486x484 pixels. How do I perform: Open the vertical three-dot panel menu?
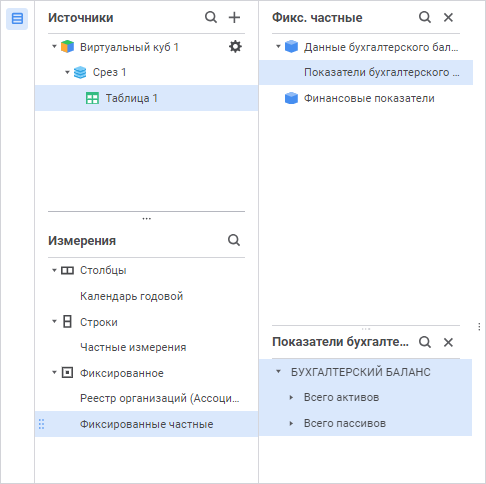(479, 327)
